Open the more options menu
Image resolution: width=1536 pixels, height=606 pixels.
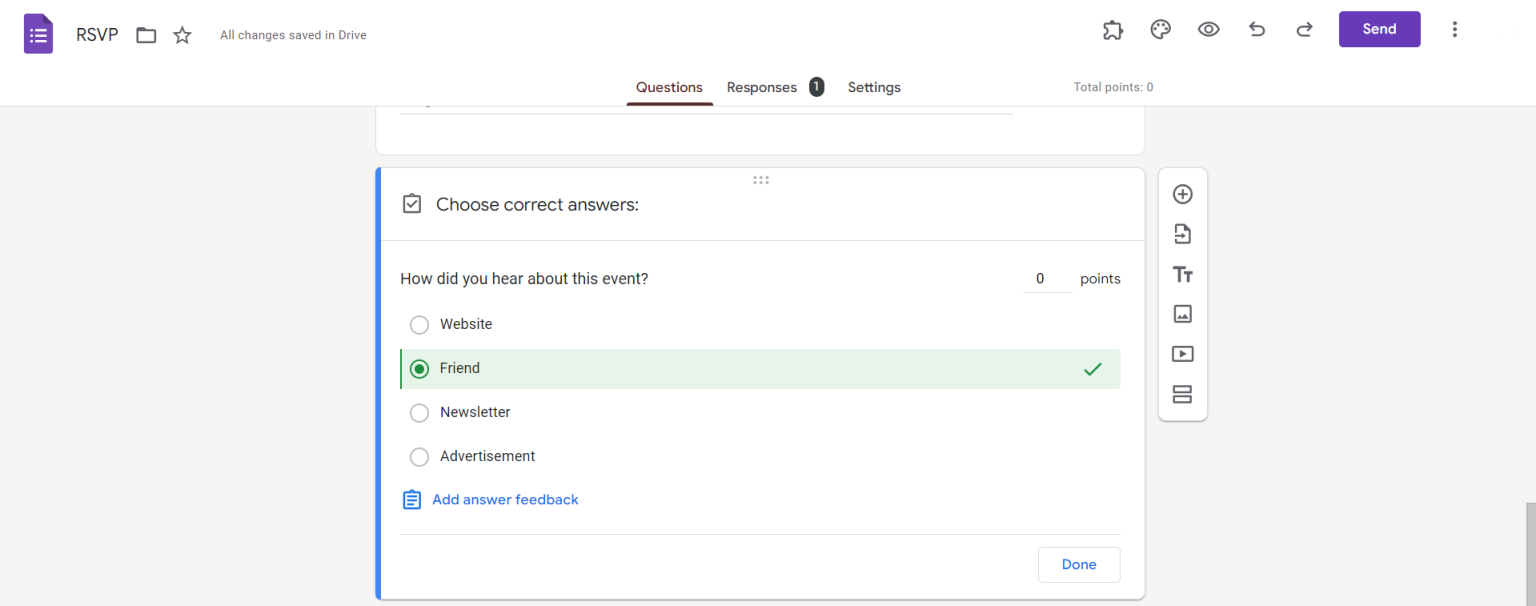1454,29
